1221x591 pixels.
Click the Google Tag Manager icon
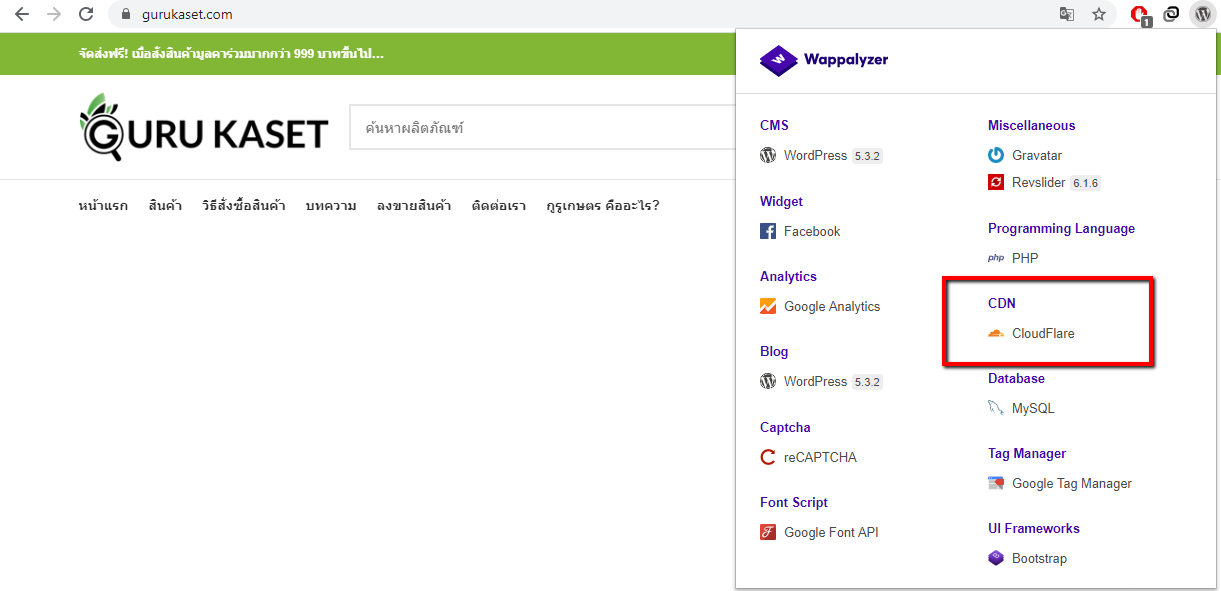click(x=996, y=484)
